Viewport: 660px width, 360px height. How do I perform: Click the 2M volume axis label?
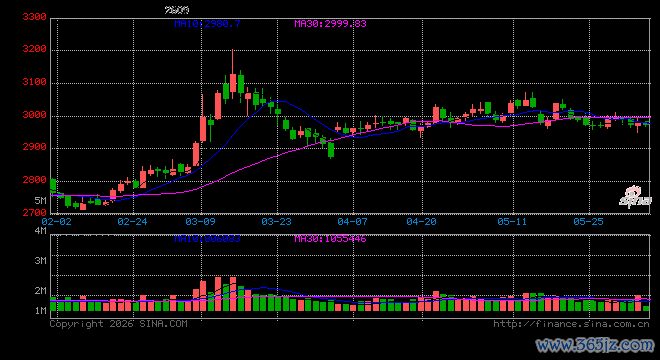point(40,291)
